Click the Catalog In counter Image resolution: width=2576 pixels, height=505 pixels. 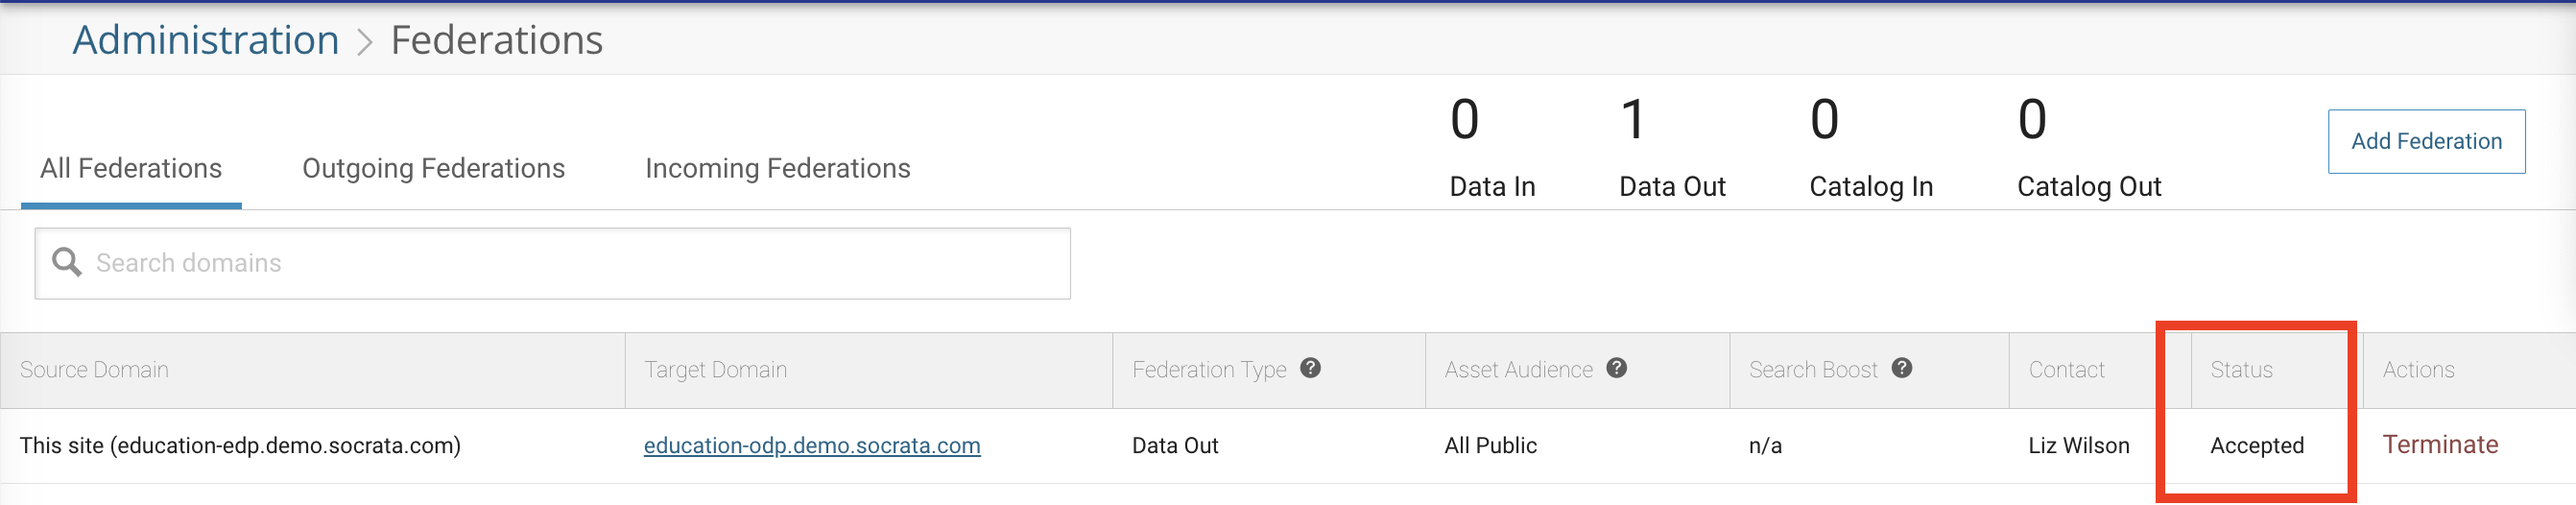pos(1870,146)
